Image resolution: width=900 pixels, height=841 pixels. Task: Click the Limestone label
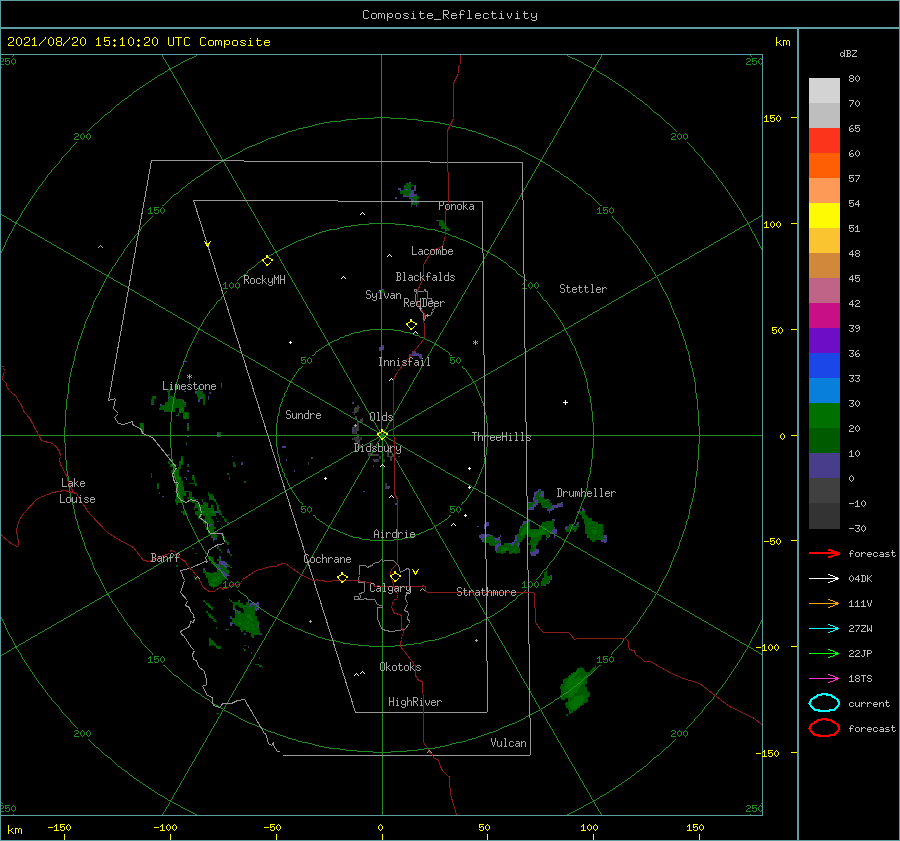pyautogui.click(x=189, y=386)
